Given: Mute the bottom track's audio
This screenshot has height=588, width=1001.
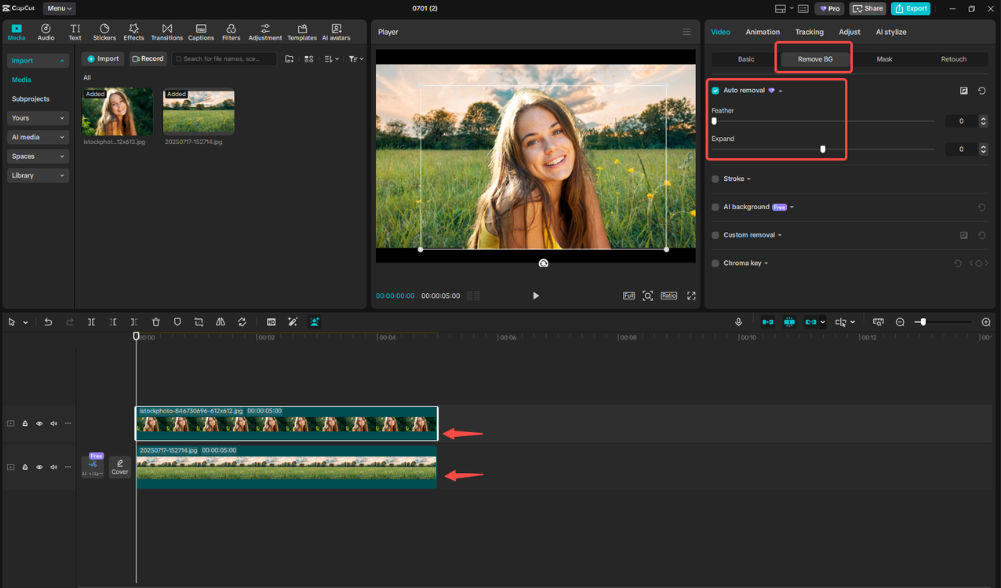Looking at the screenshot, I should pyautogui.click(x=53, y=466).
